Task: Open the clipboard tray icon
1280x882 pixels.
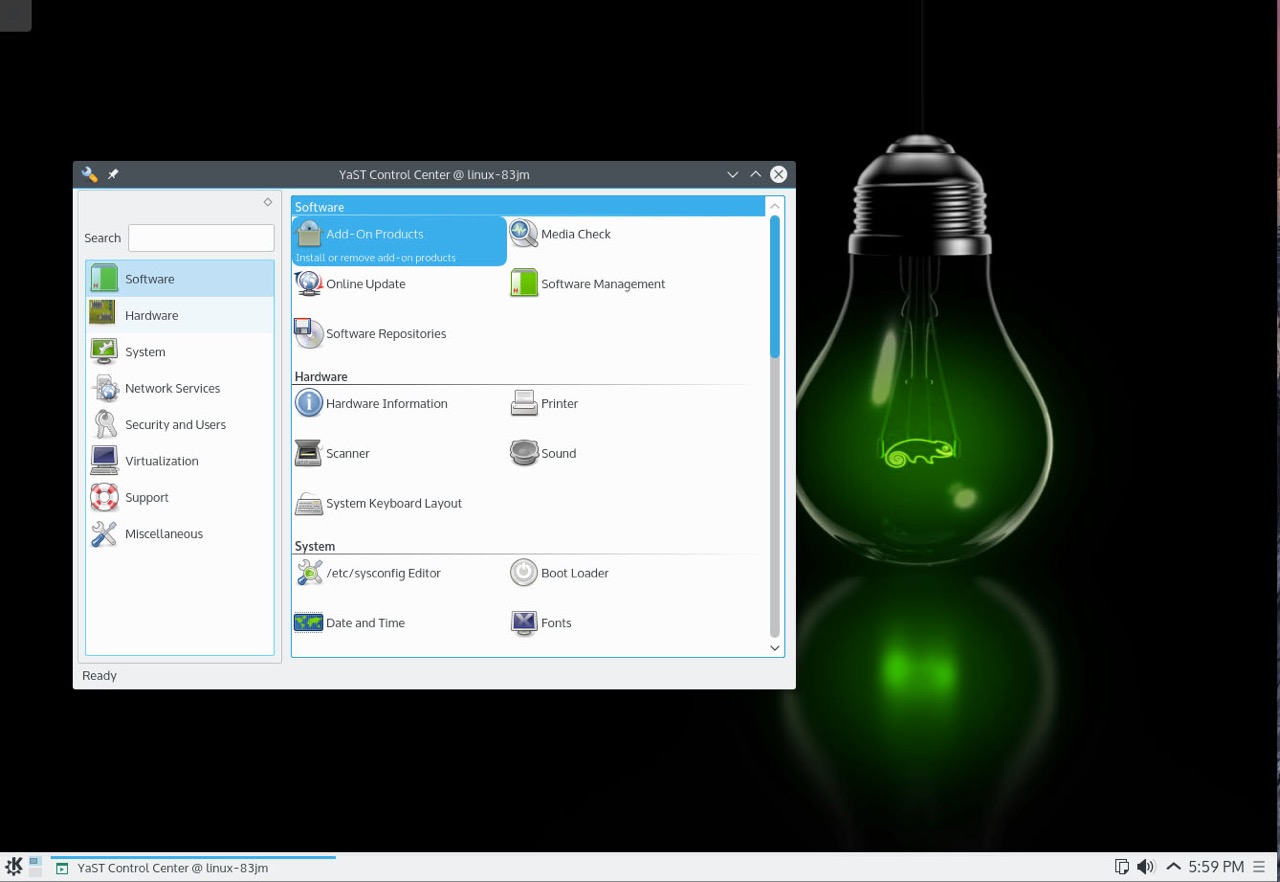Action: tap(1122, 867)
